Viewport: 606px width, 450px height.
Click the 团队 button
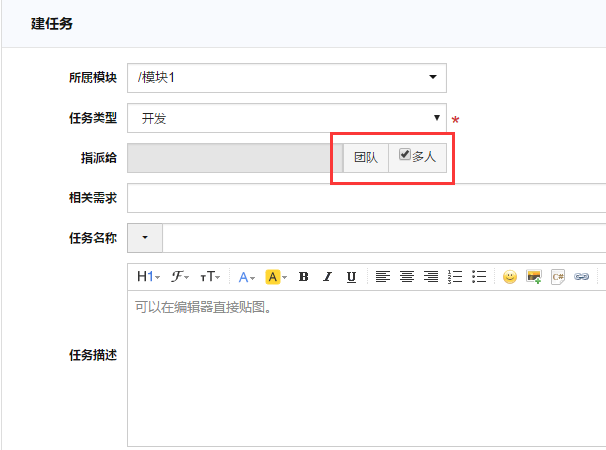[x=366, y=158]
